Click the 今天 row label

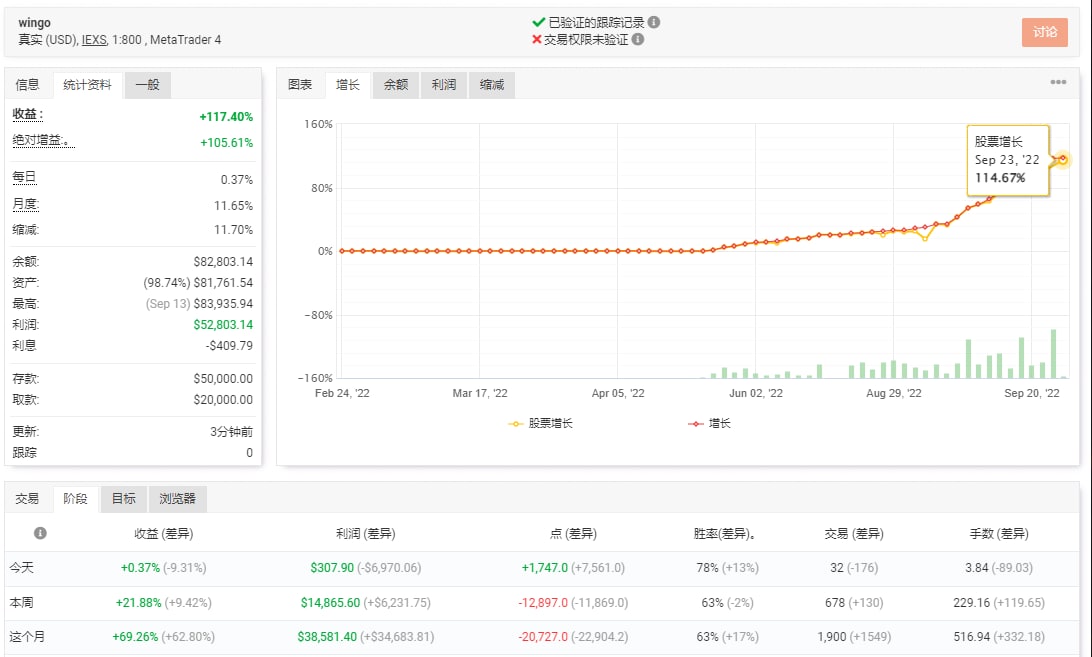(22, 568)
